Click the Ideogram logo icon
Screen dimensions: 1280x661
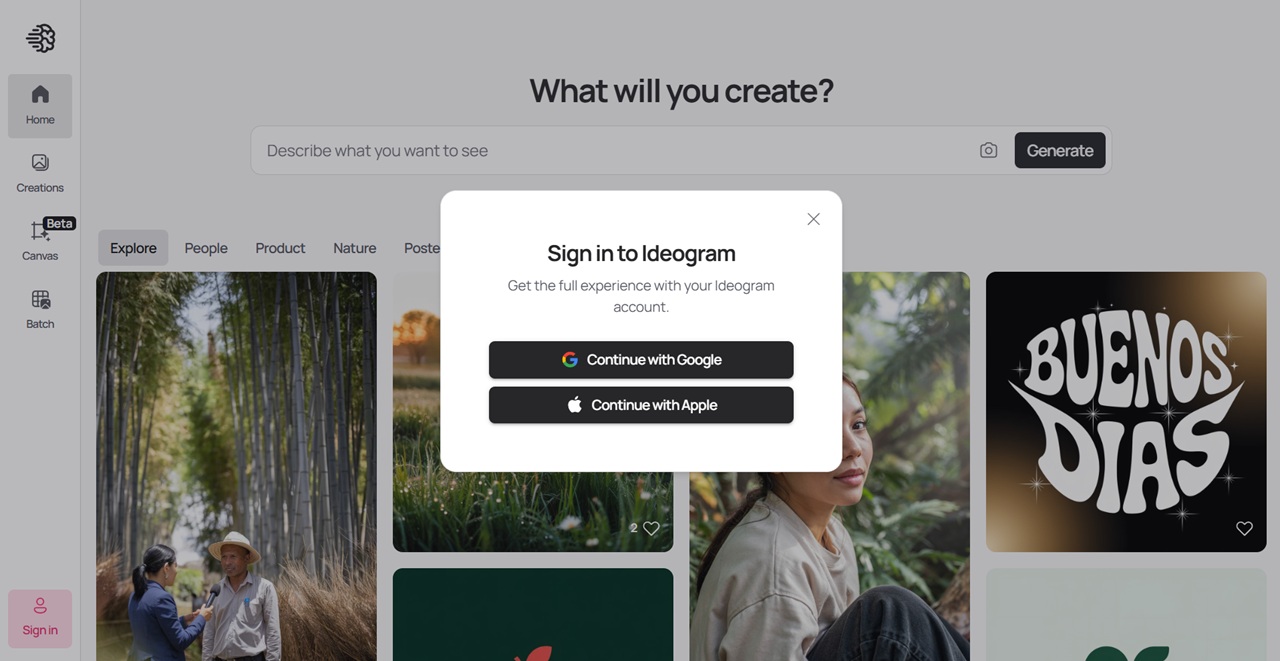pos(40,38)
